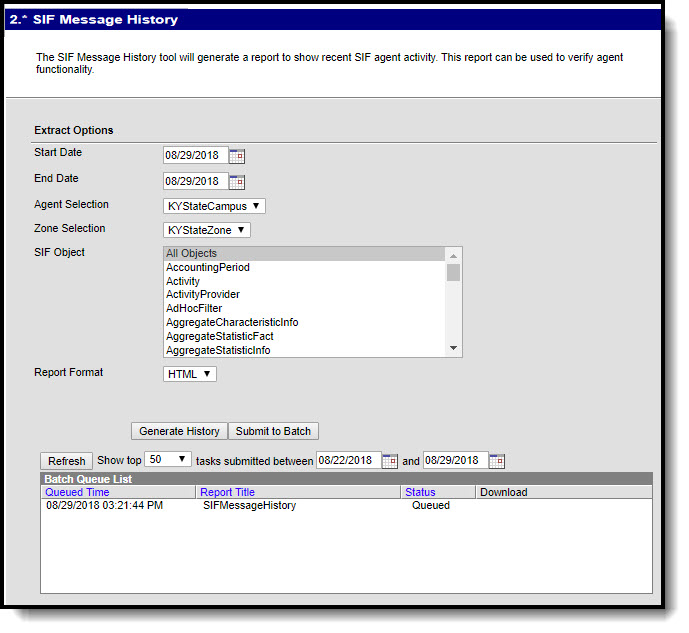
Task: Open the End Date calendar picker
Action: click(x=236, y=181)
